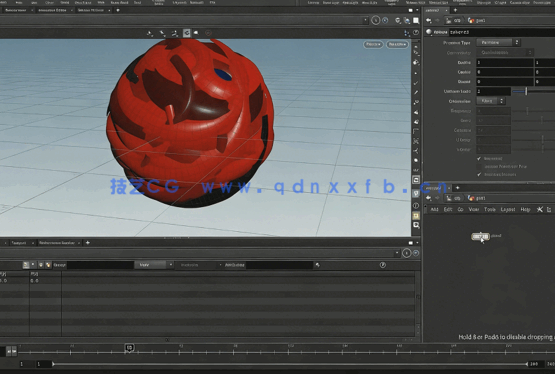Viewport: 555px width, 374px height.
Task: Click the highlighted view tool icon above the viewport
Action: tap(187, 33)
